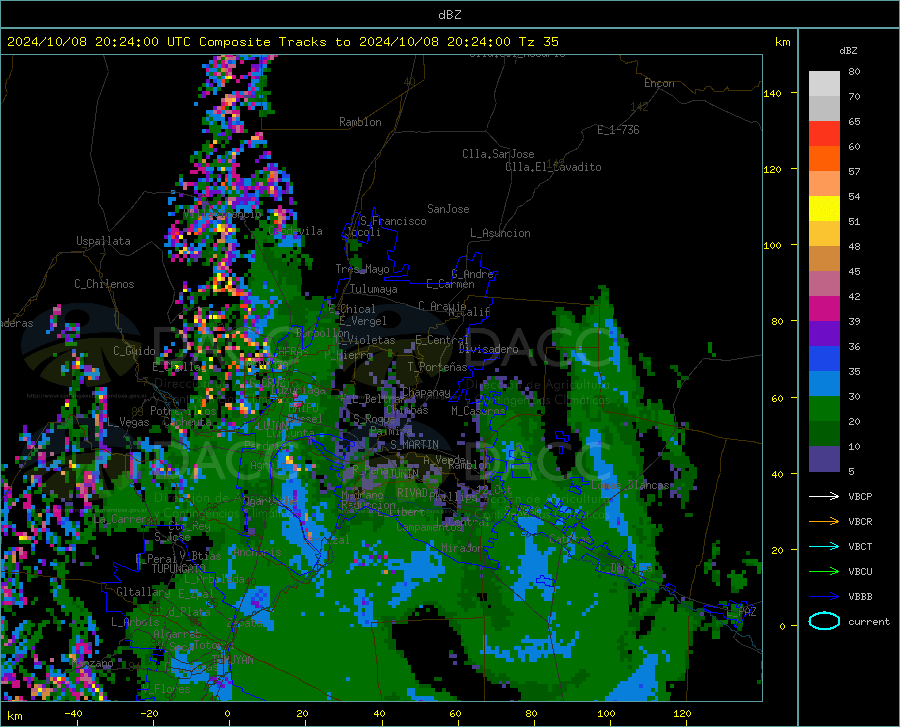Click the 39 dBZ purple color swatch
Screen dimensions: 900x727
coord(824,334)
